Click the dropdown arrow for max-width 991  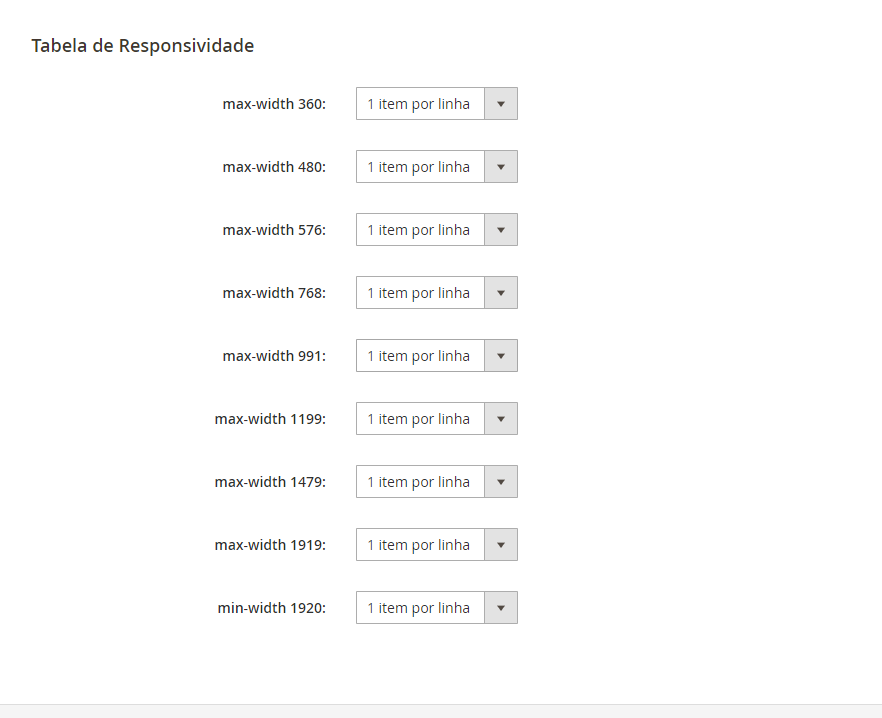tap(501, 356)
